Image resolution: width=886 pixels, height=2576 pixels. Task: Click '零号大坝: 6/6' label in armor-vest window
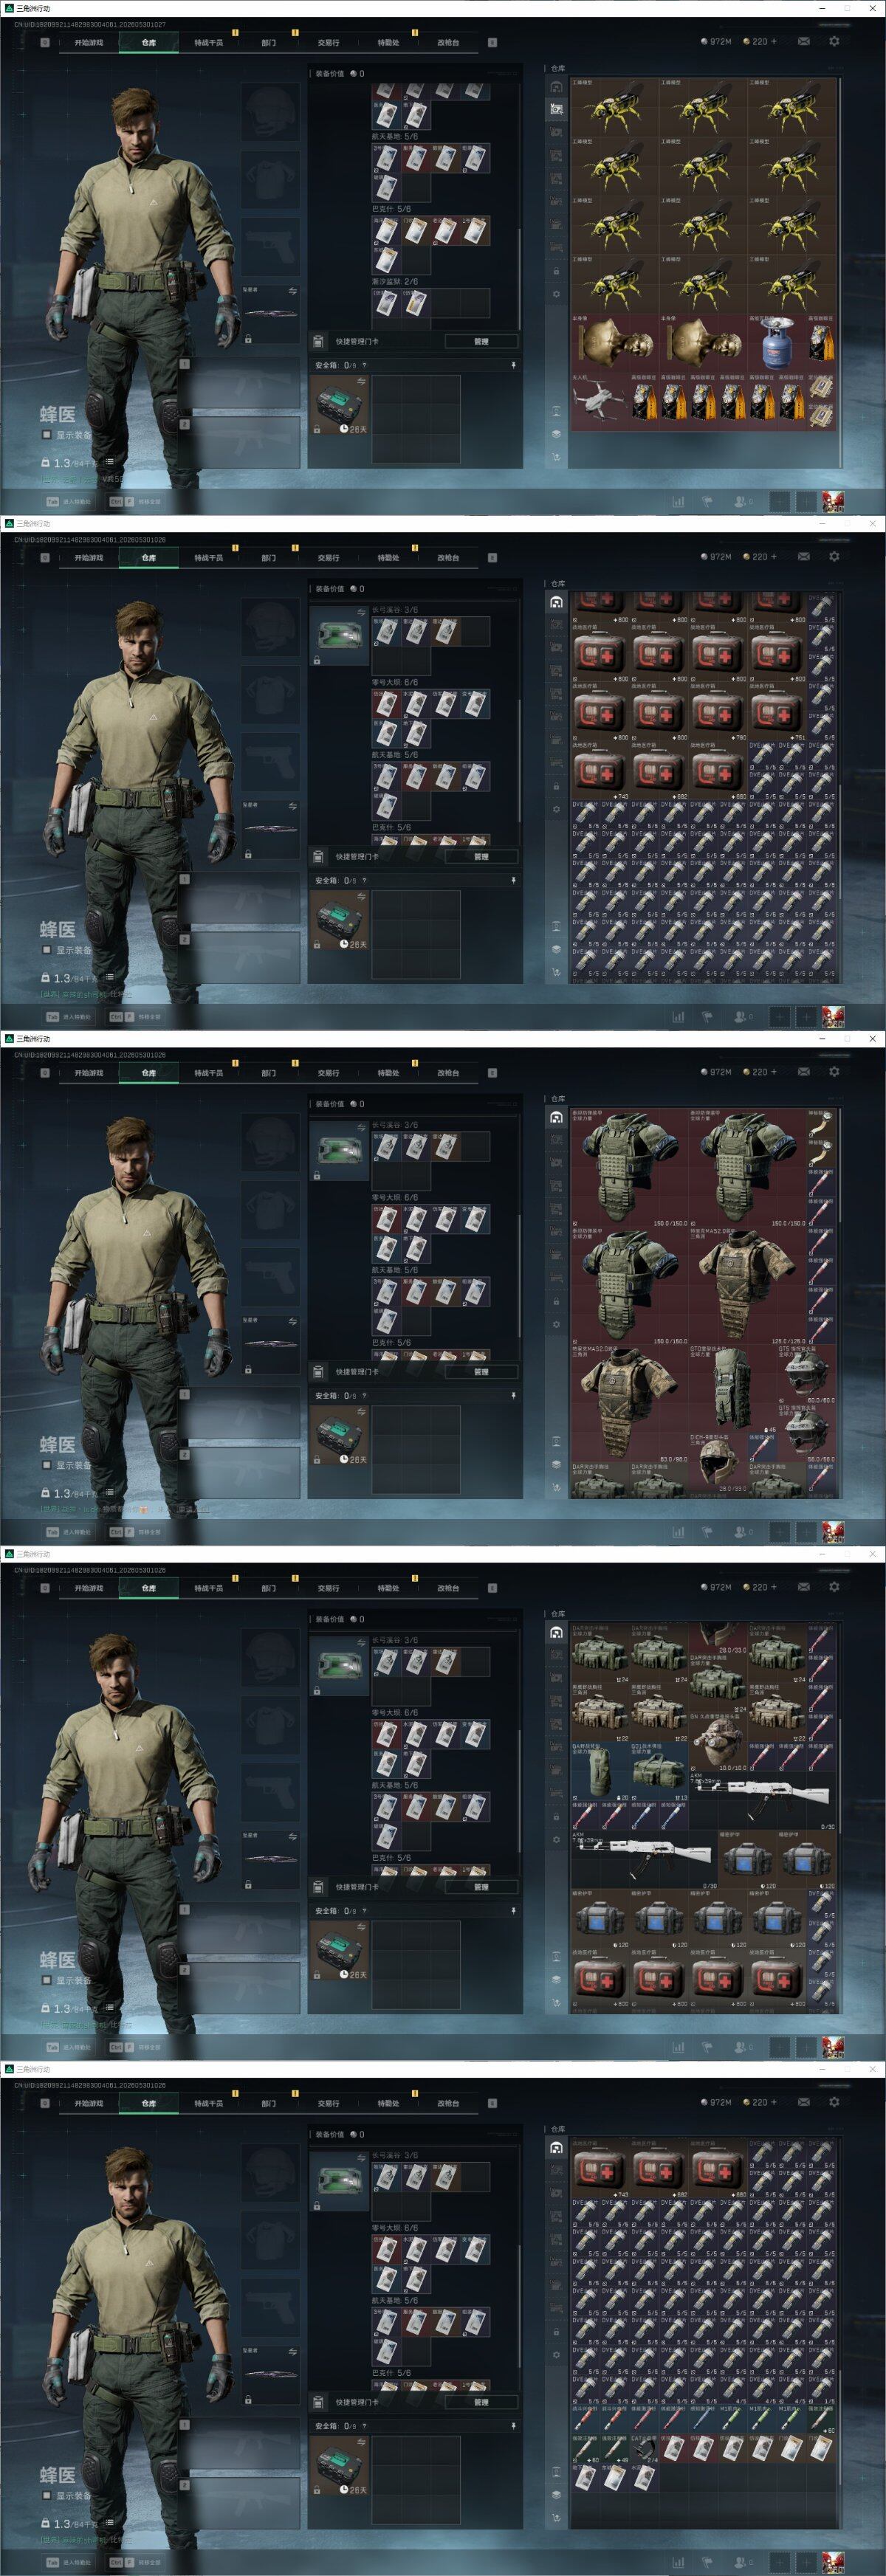396,1197
